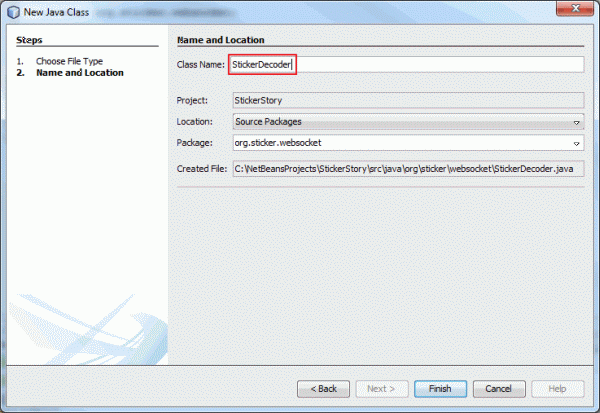Click the Cancel button
600x413 pixels.
coord(499,389)
